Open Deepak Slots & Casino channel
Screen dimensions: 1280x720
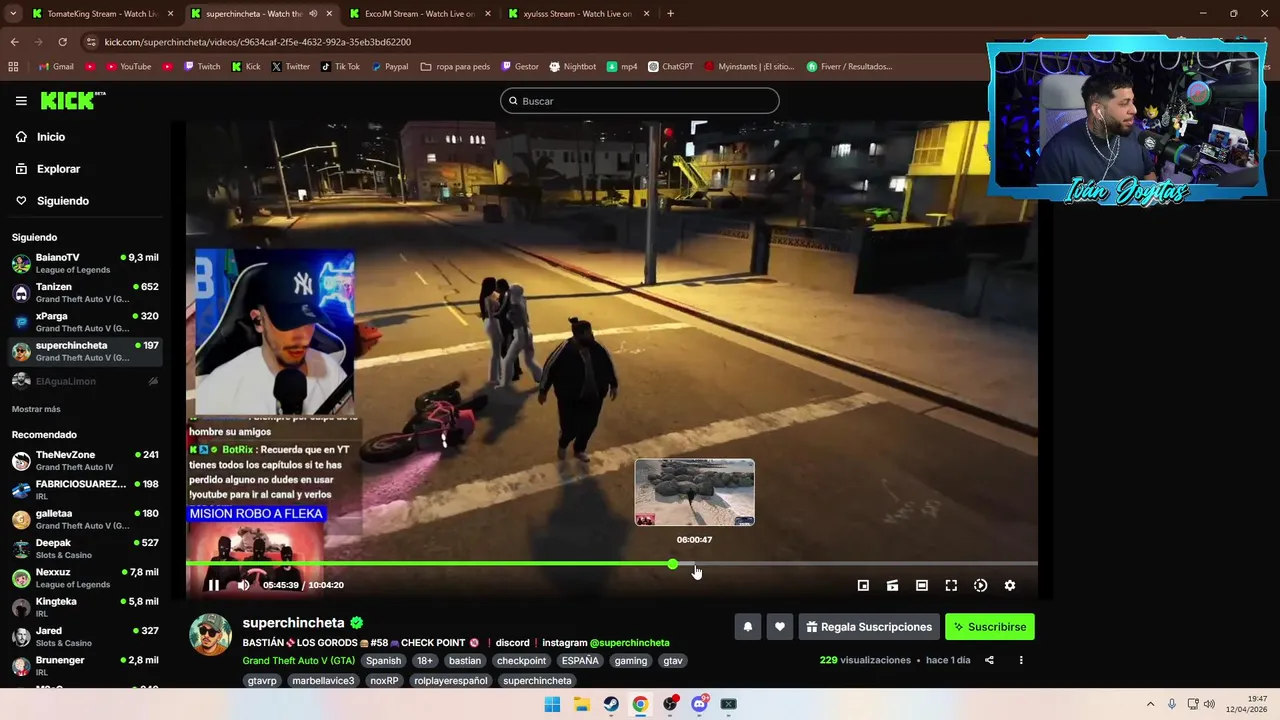(85, 548)
